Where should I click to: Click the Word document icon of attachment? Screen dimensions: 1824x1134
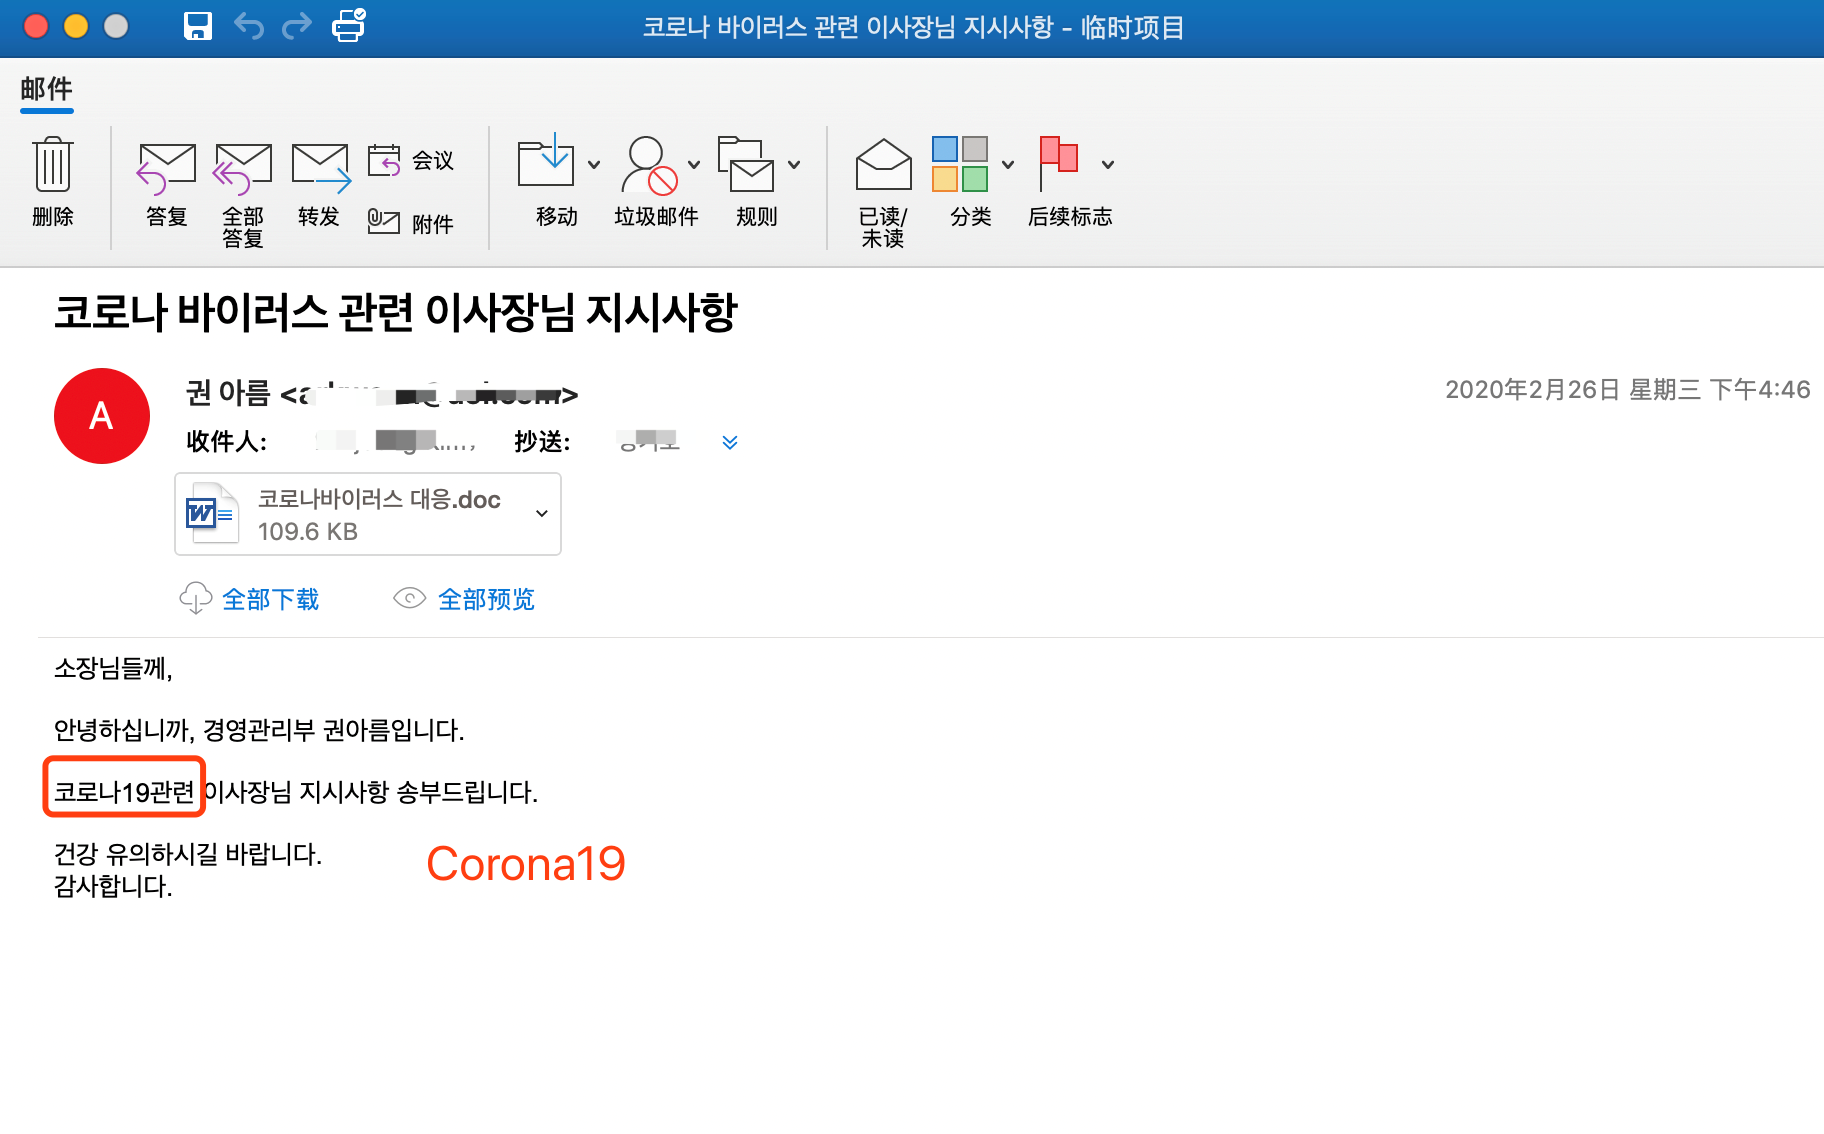(211, 514)
